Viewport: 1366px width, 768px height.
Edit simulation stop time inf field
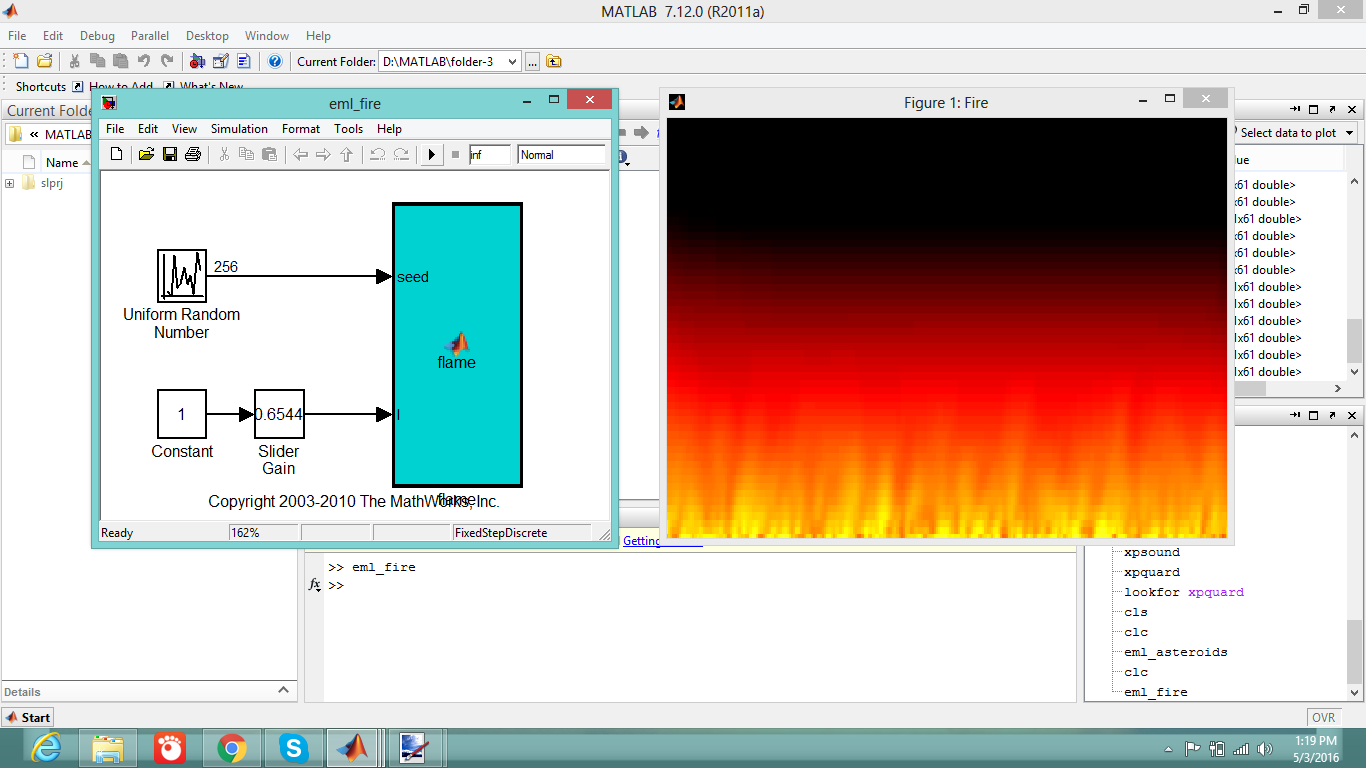click(490, 155)
